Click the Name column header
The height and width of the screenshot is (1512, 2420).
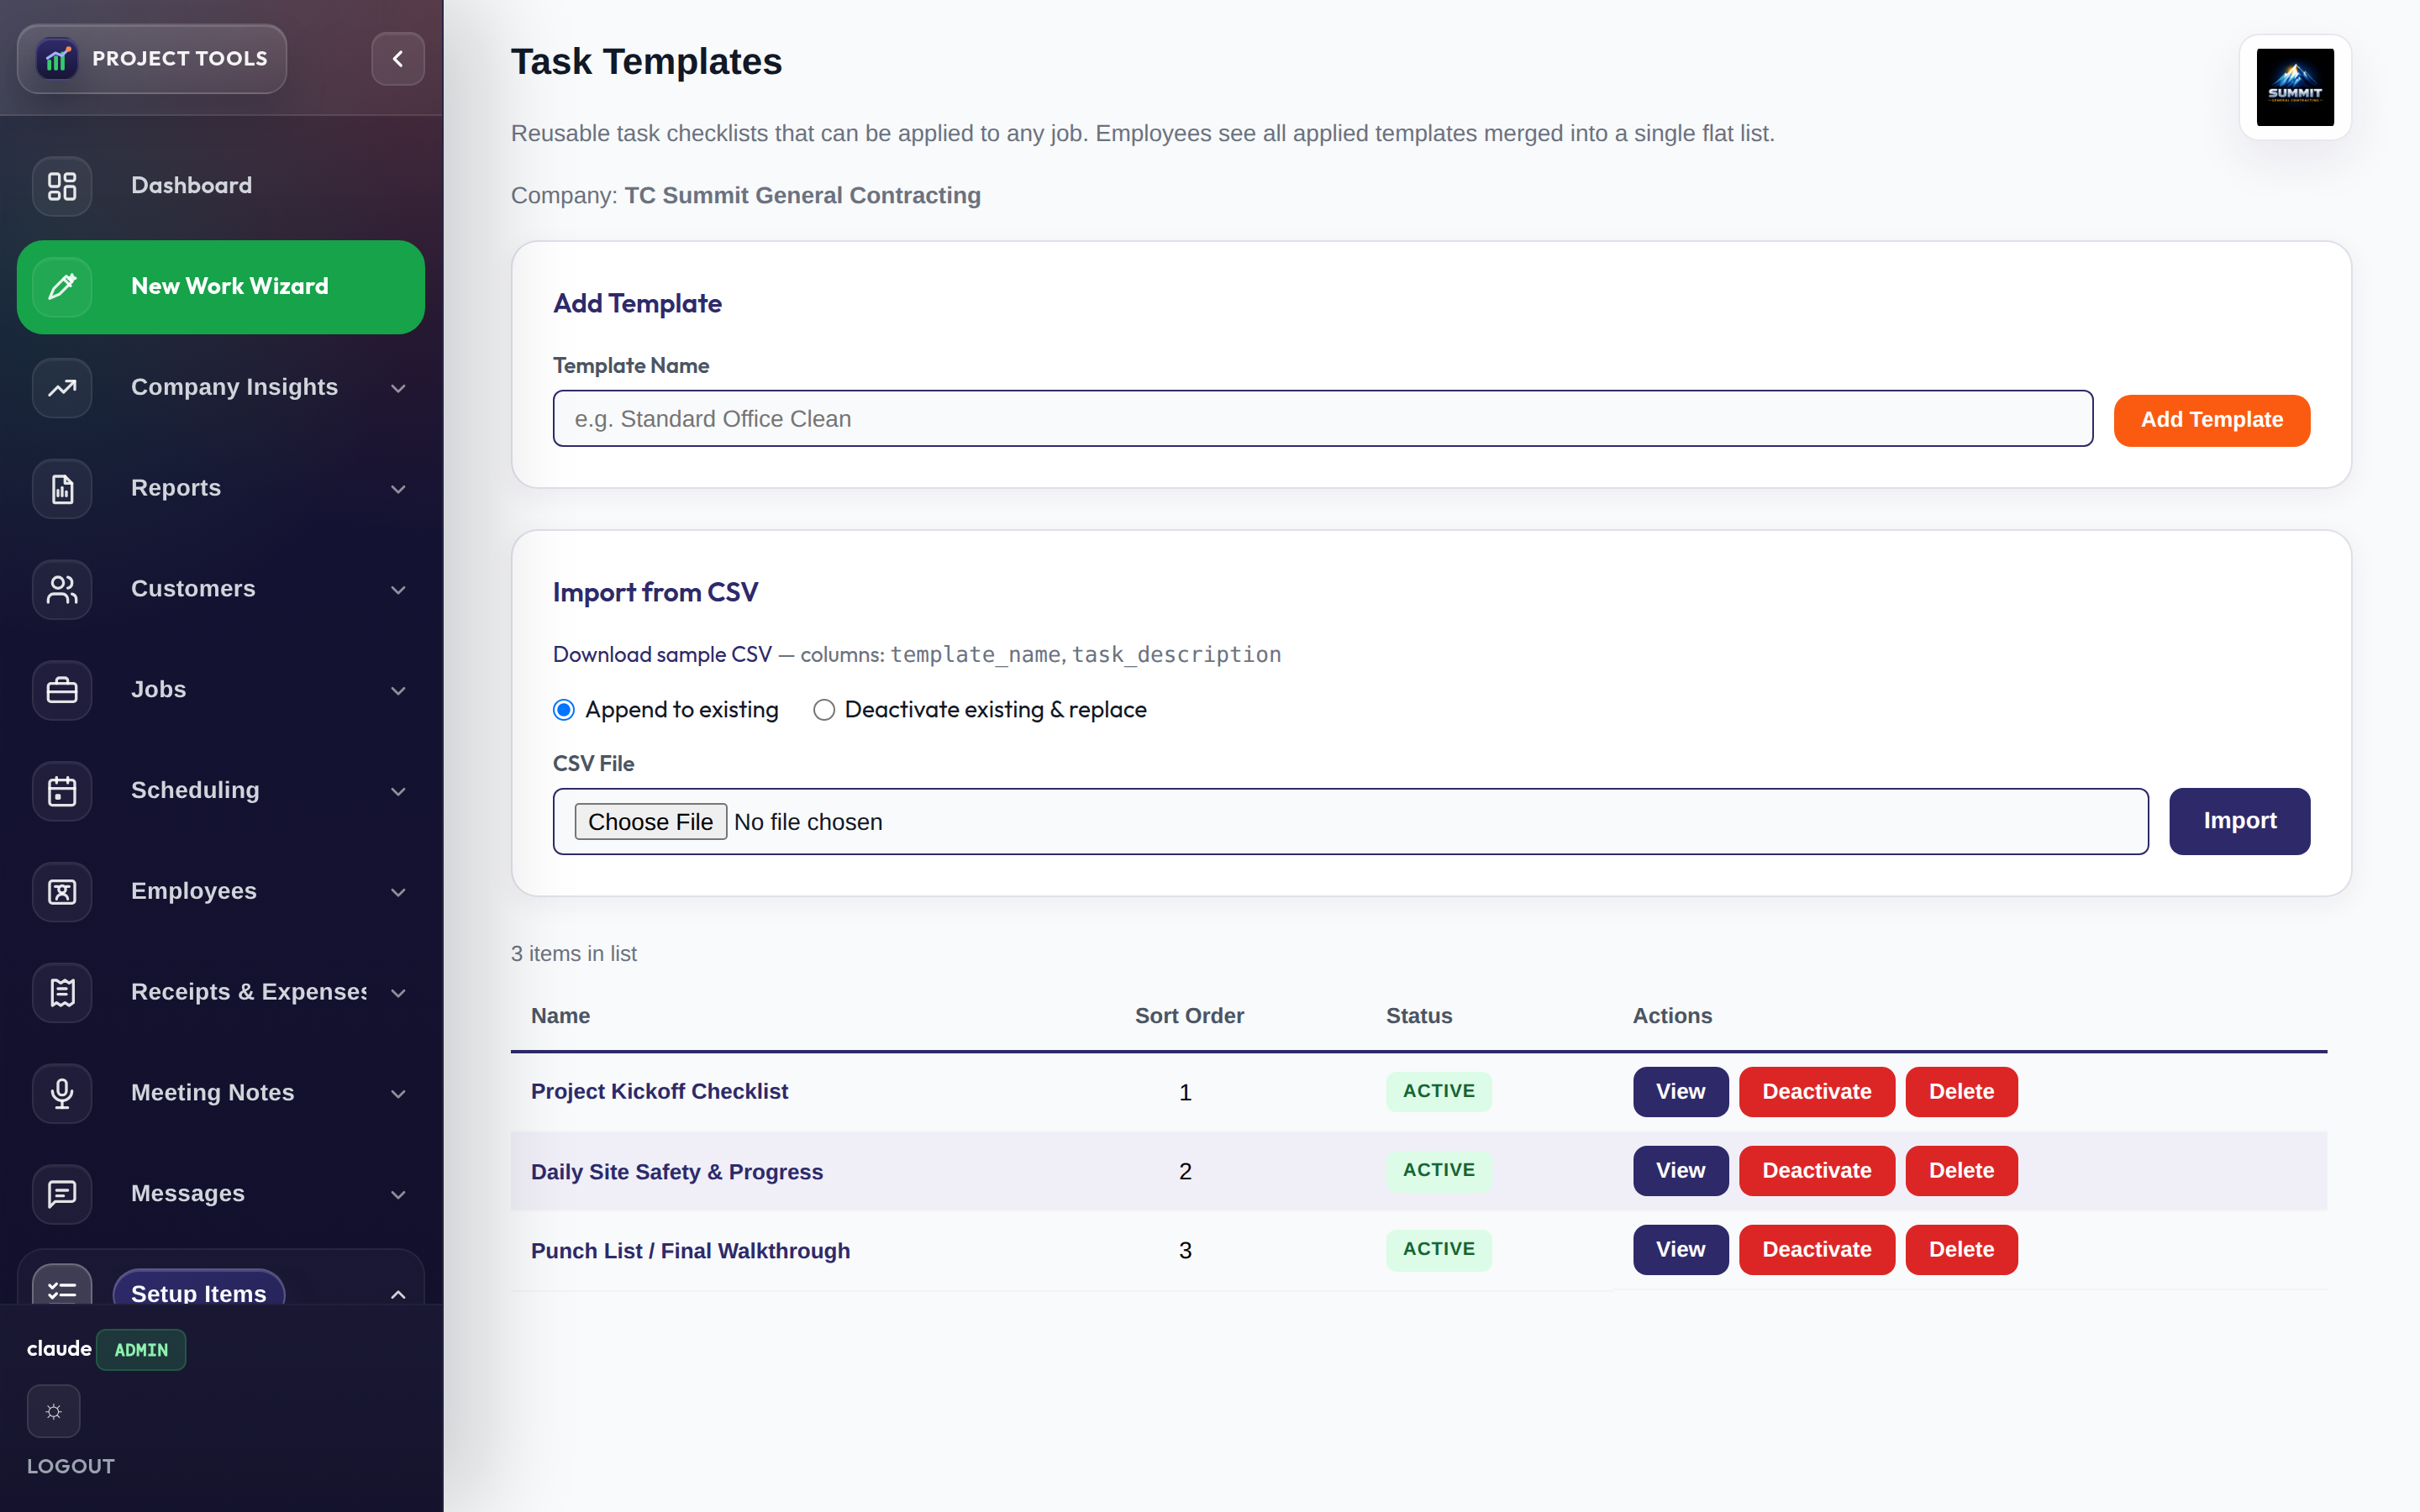click(x=560, y=1016)
